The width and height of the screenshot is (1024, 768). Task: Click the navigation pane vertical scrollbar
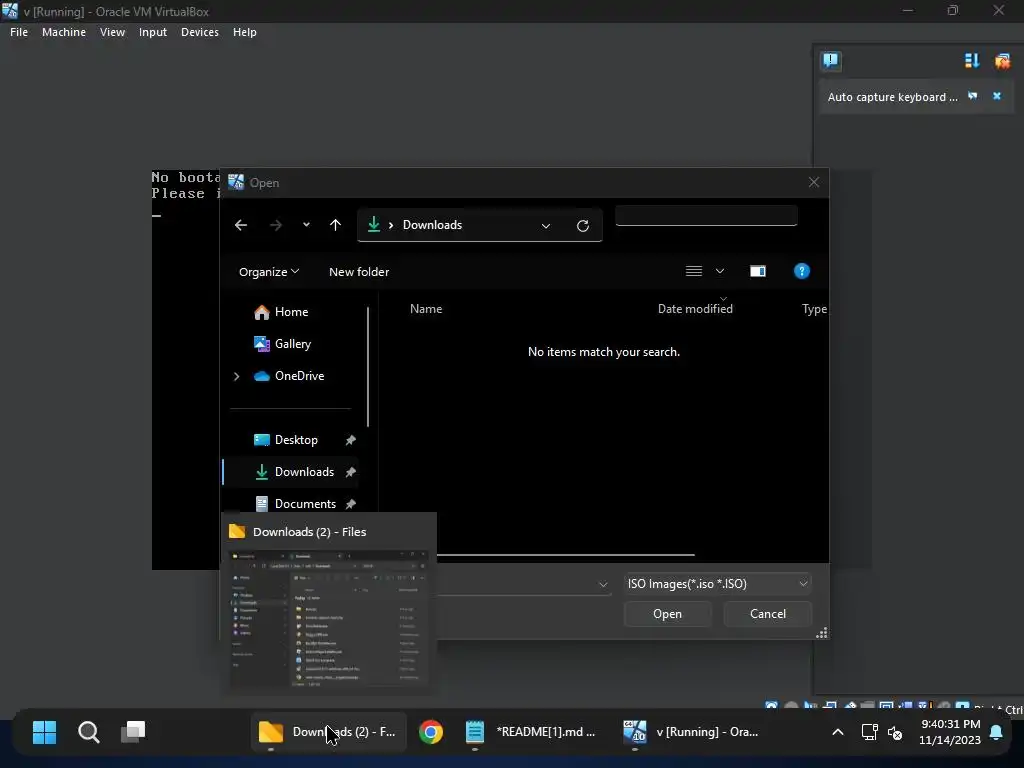pos(368,367)
